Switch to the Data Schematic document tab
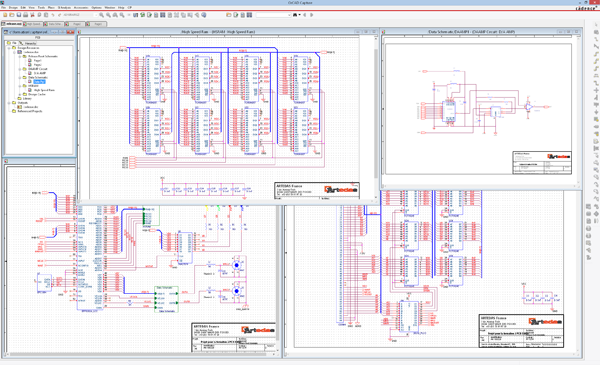 [54, 24]
